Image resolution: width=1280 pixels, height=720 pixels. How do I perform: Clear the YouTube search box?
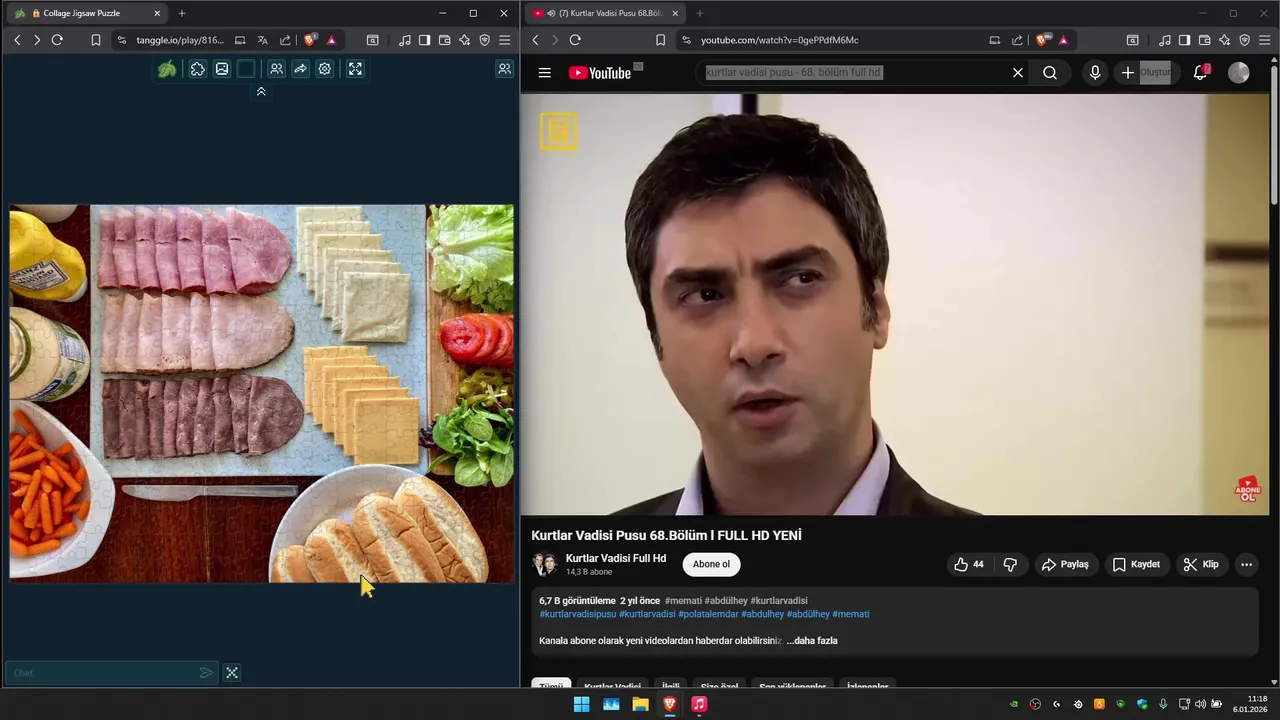point(1018,73)
